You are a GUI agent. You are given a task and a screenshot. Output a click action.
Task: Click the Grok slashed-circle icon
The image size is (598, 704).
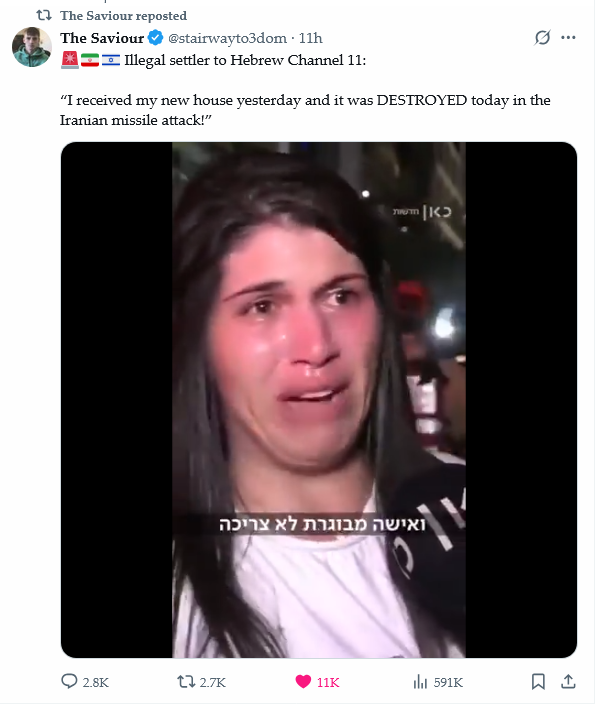coord(542,38)
